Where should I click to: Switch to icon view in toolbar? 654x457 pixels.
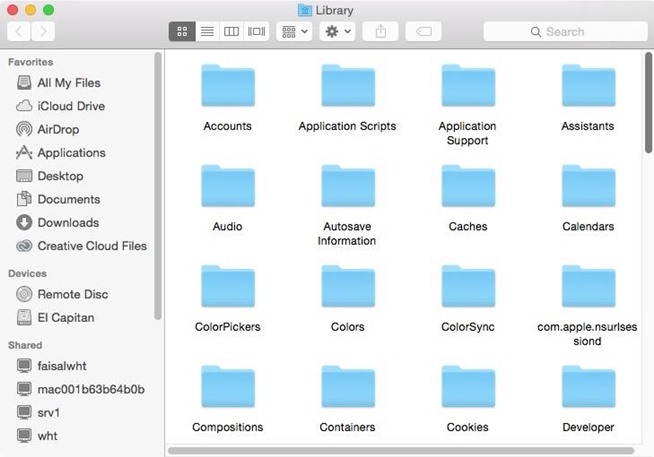click(x=183, y=32)
